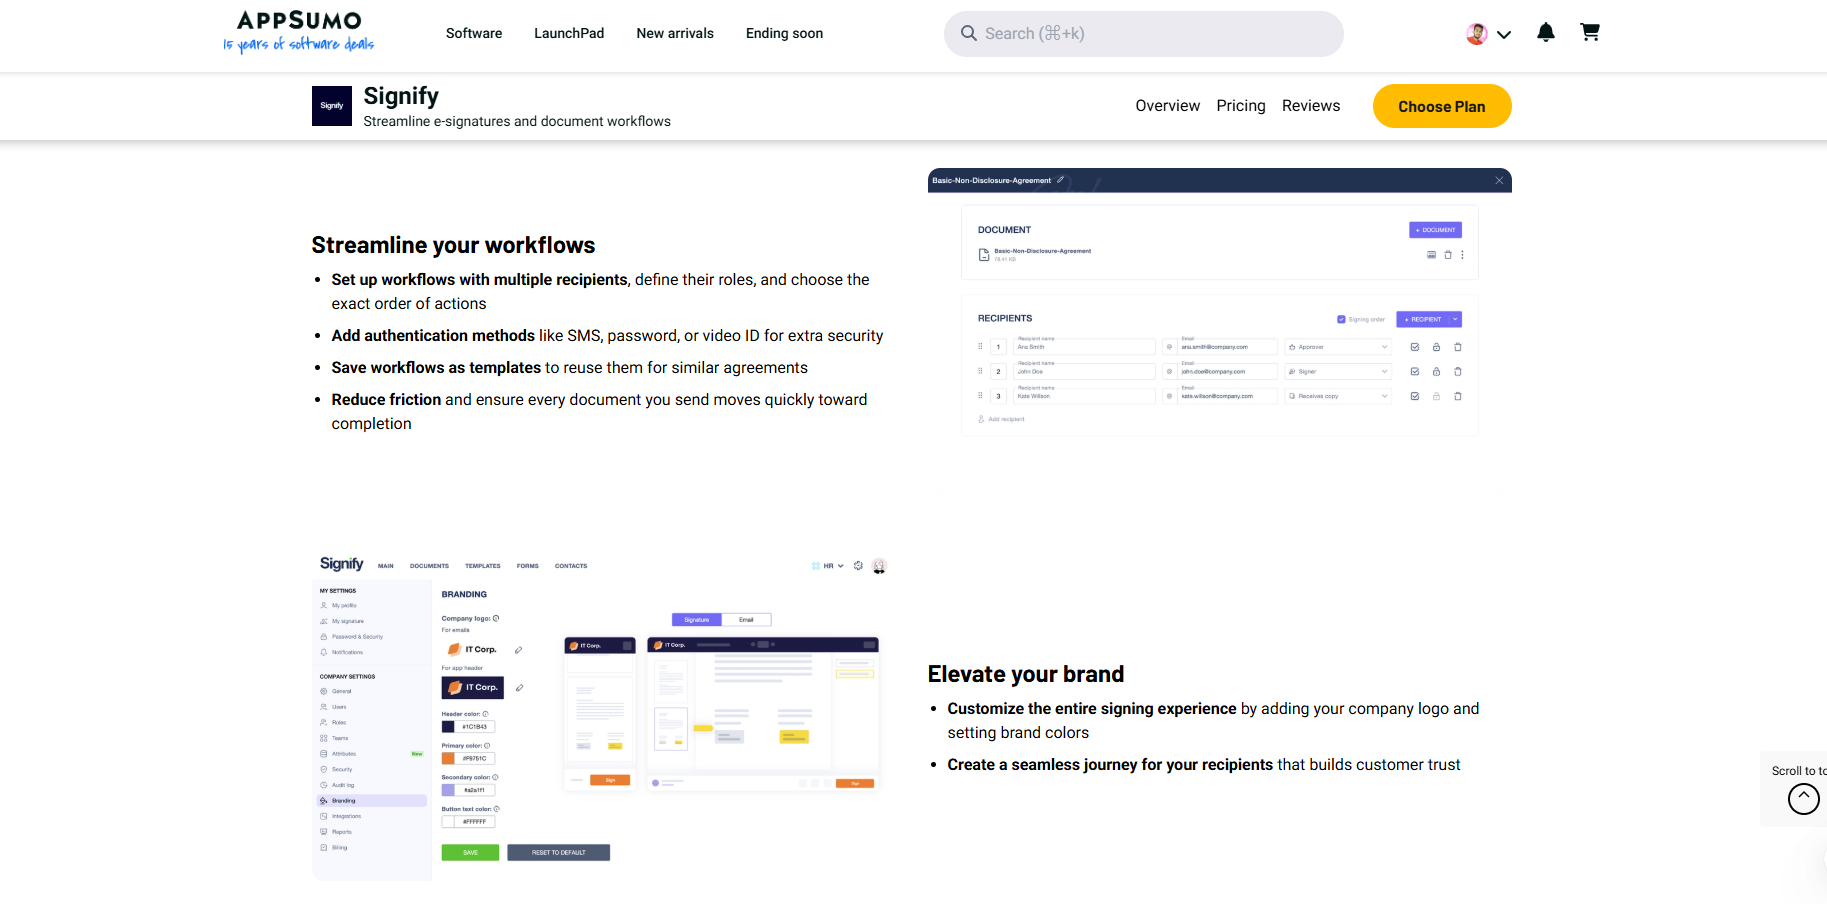Click the delete trash icon next to Basic-Non-Disclosure-Agreement
The image size is (1827, 904).
pyautogui.click(x=1447, y=255)
